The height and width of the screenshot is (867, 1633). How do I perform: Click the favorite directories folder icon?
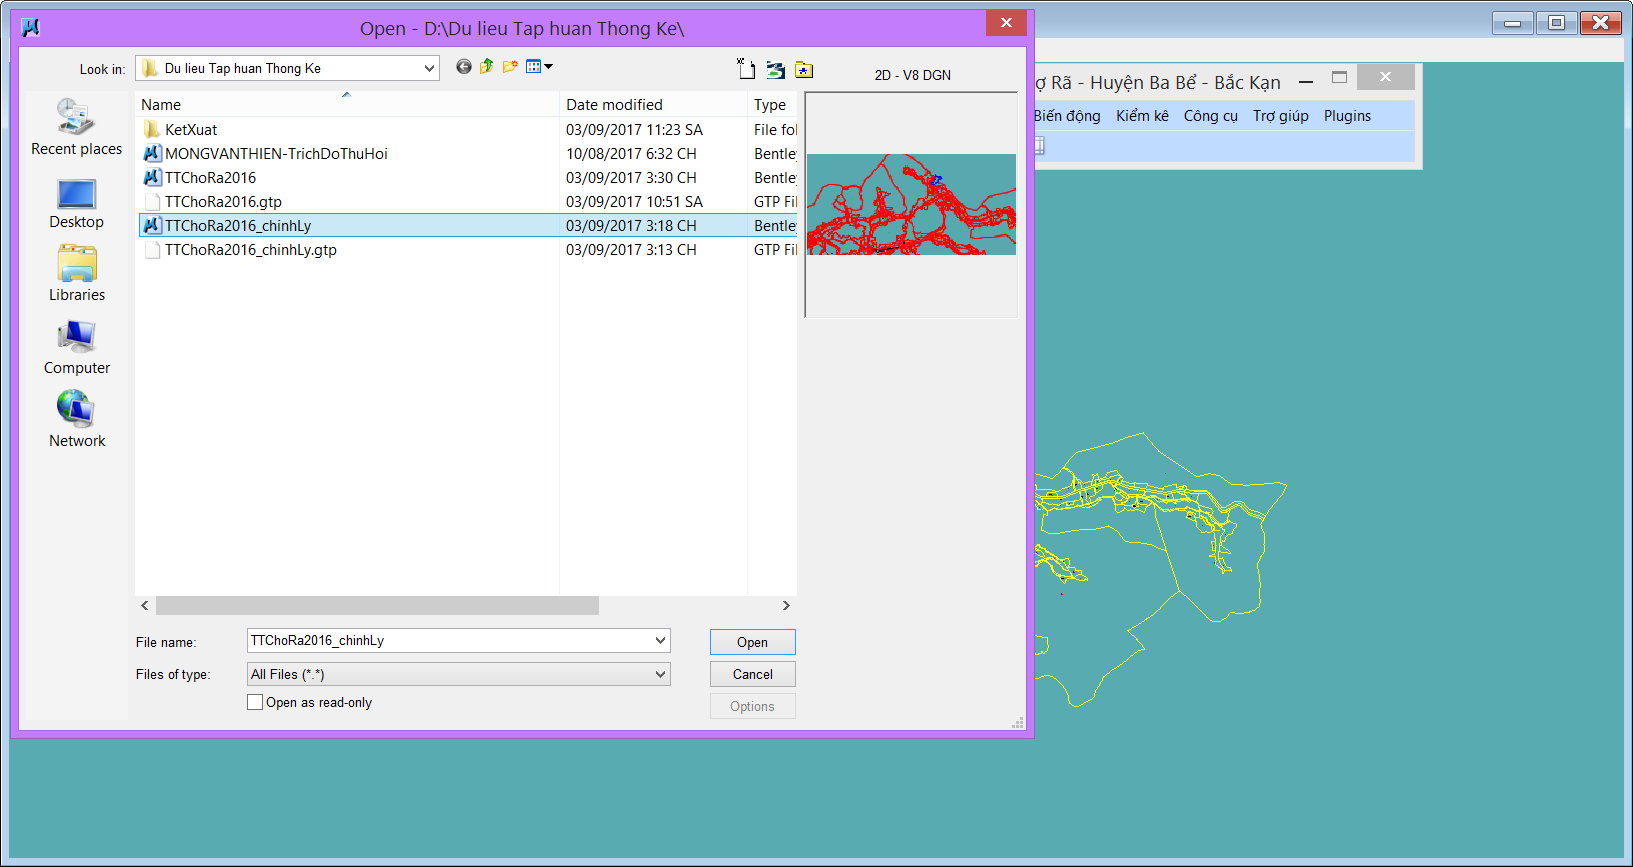[x=804, y=70]
